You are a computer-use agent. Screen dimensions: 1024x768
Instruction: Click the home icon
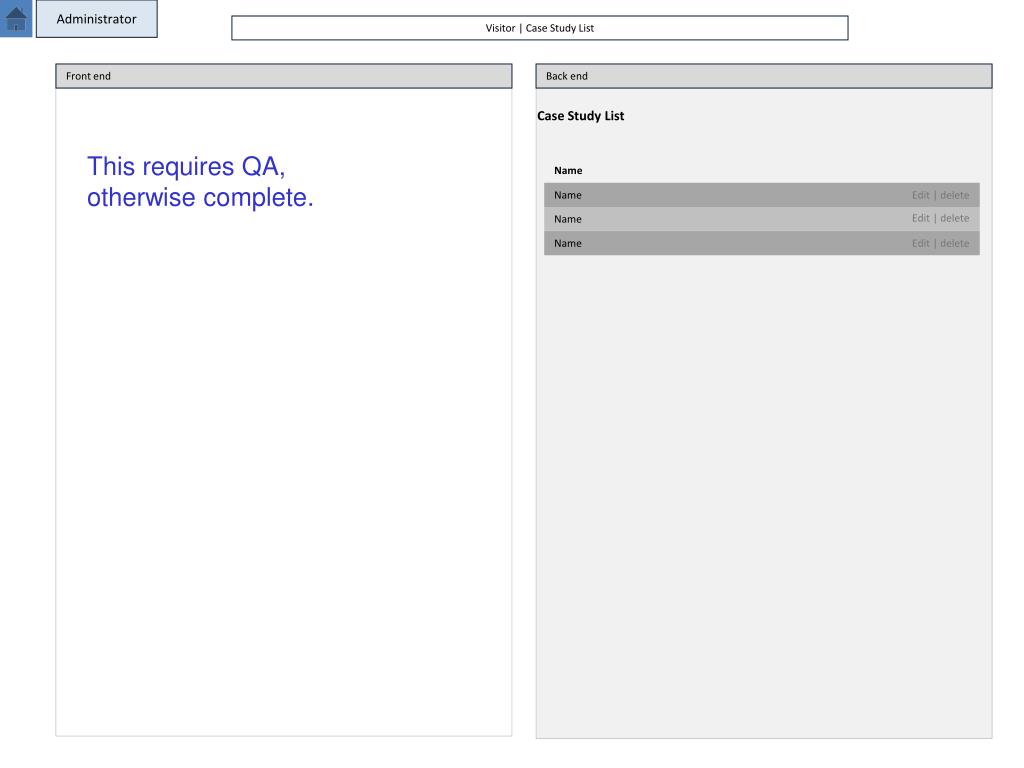click(16, 18)
